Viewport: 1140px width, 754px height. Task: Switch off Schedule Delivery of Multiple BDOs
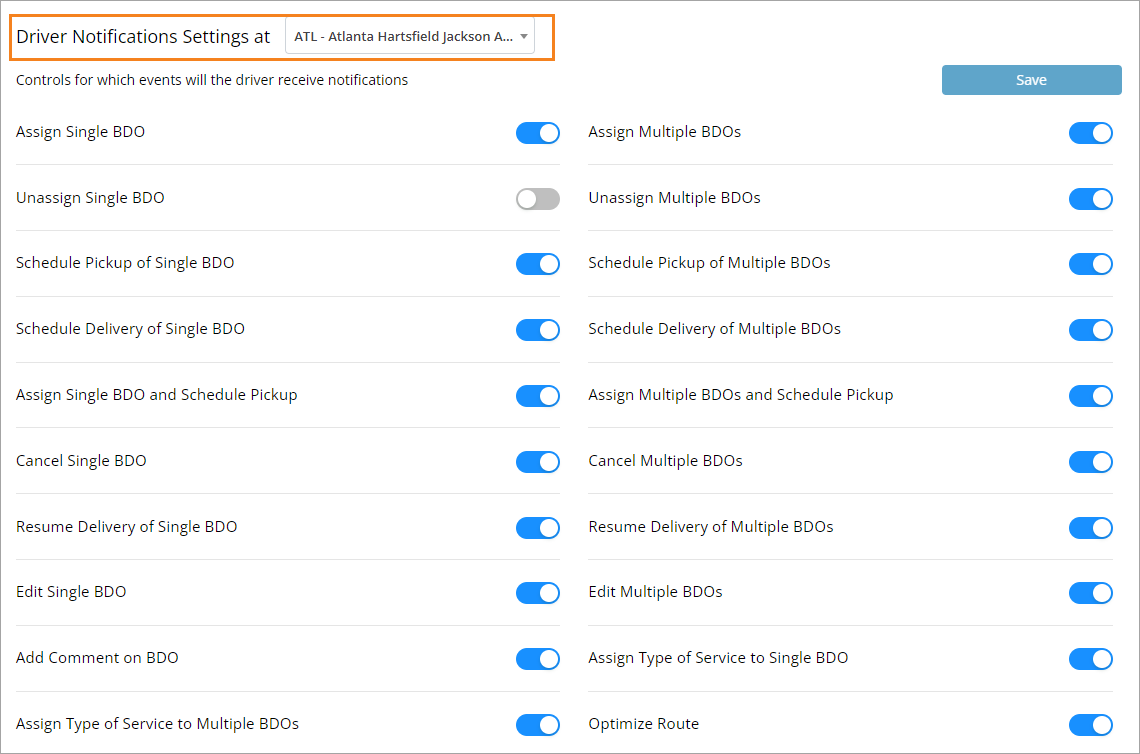click(1091, 330)
